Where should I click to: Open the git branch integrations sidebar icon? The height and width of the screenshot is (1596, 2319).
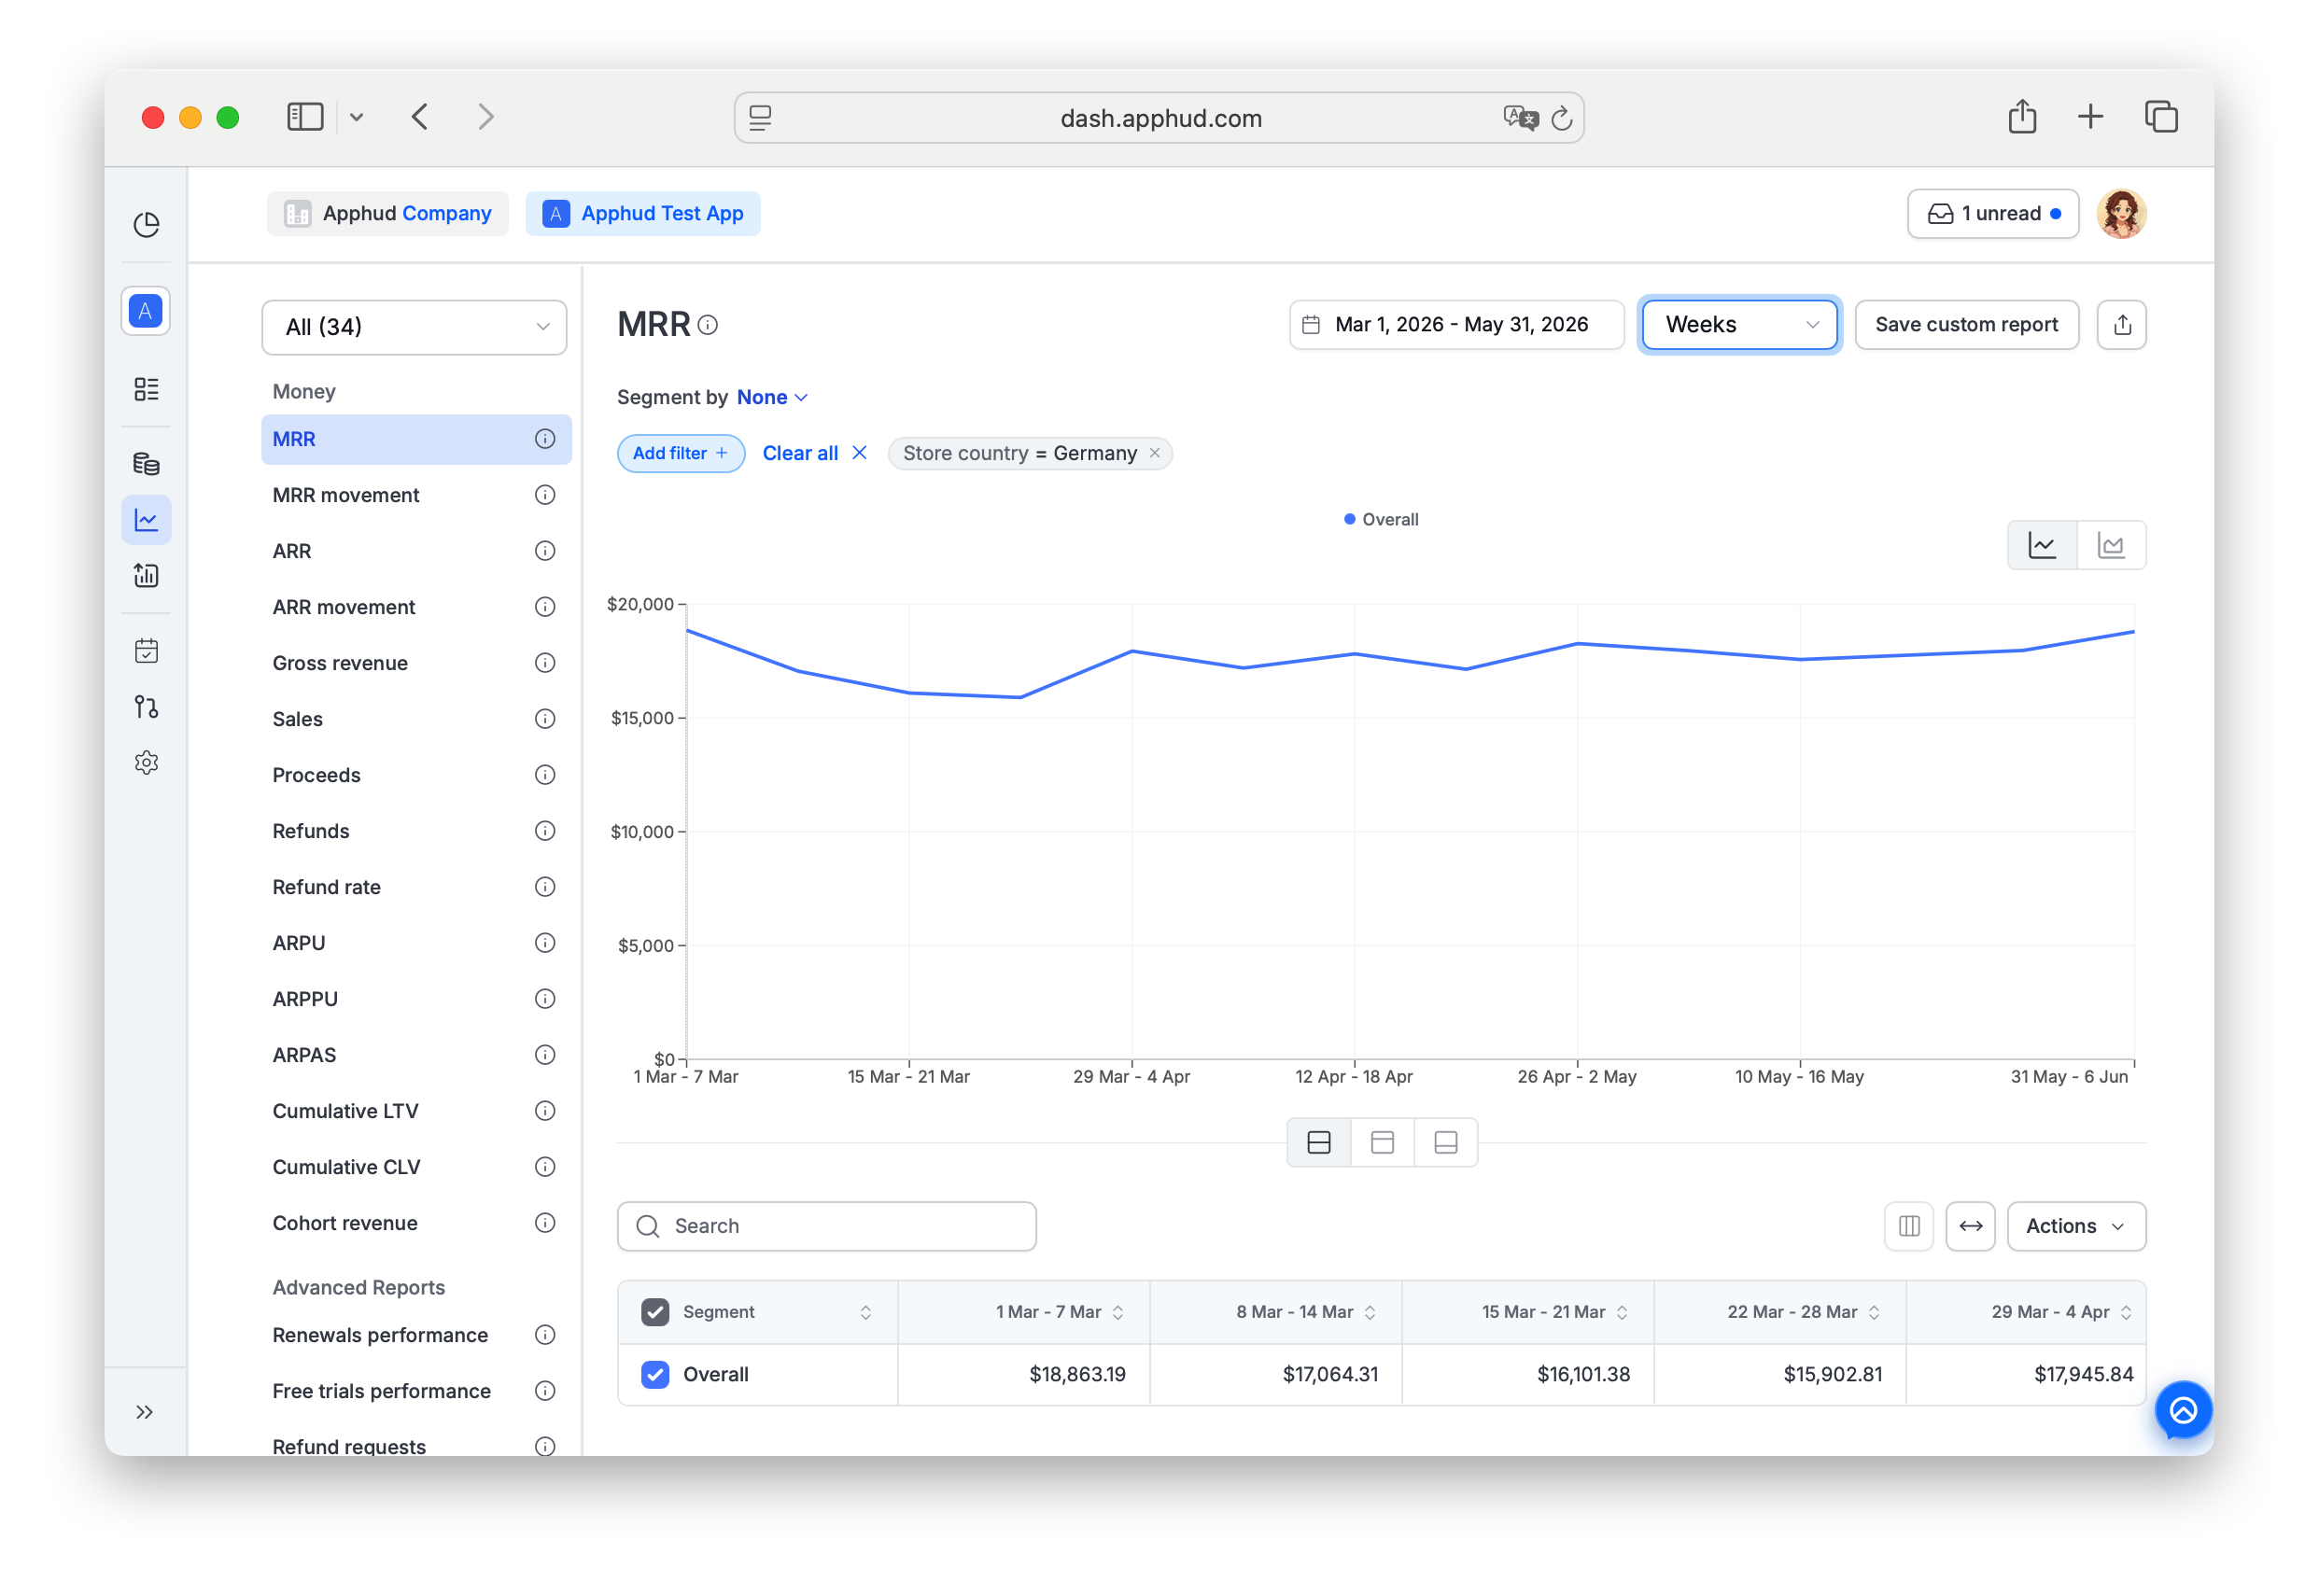pyautogui.click(x=146, y=708)
